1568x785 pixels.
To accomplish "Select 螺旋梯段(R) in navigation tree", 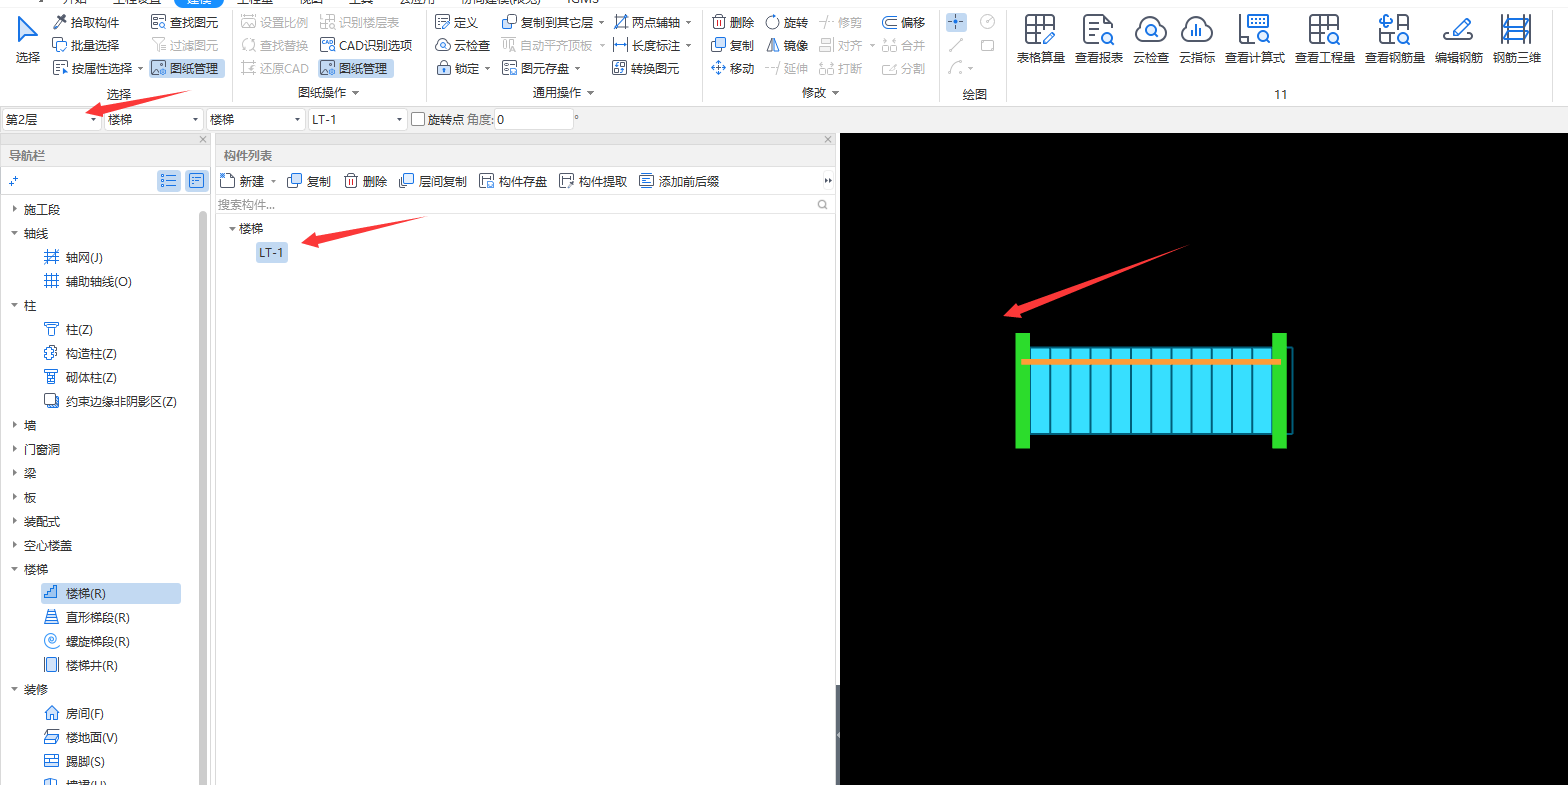I will pos(98,641).
